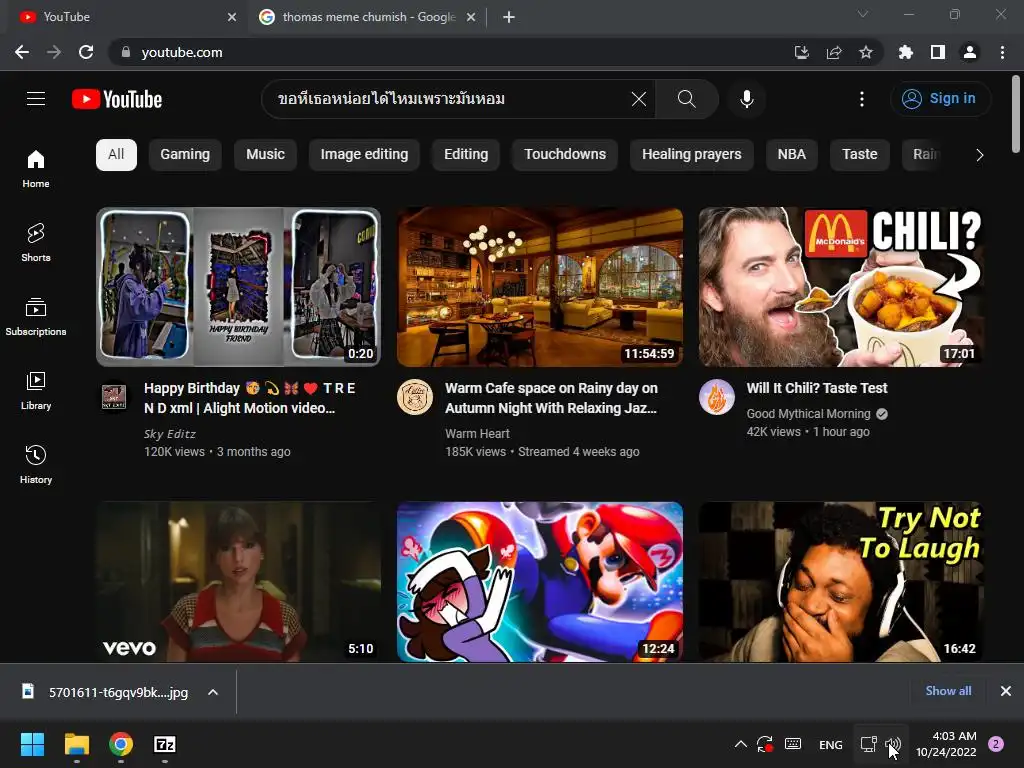Open the Good Mythical Morning channel avatar
This screenshot has width=1024, height=768.
(x=716, y=397)
